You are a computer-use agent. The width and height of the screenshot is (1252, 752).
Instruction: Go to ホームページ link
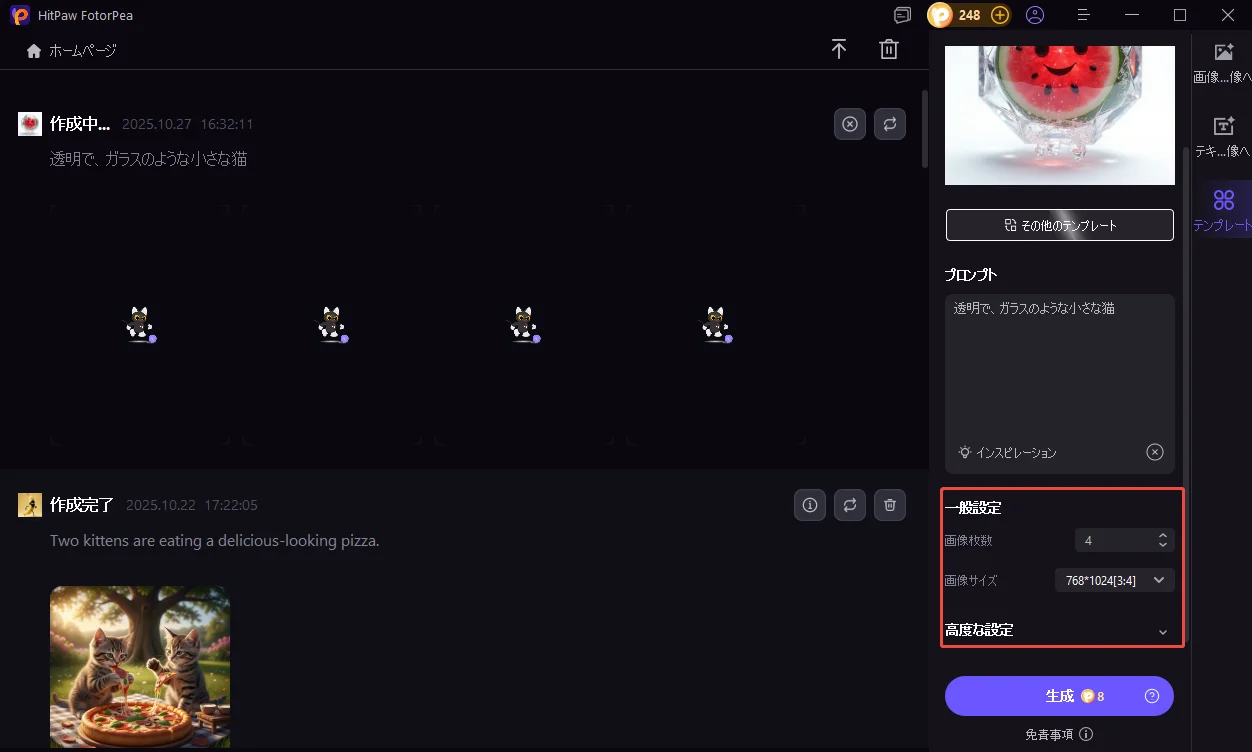pos(72,50)
